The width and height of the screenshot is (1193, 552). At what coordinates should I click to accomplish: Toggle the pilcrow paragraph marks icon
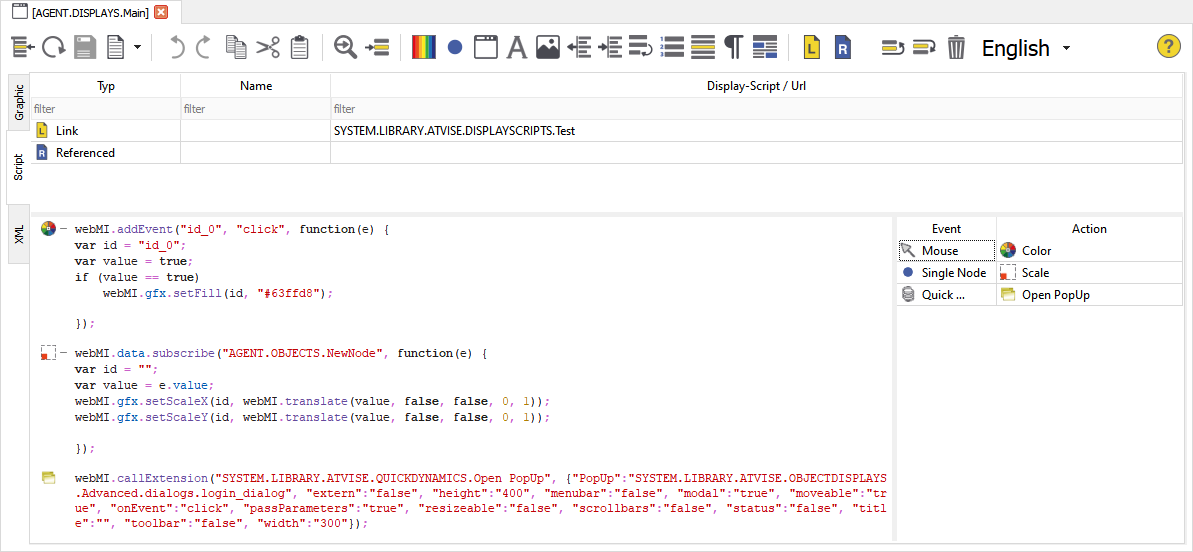coord(733,48)
